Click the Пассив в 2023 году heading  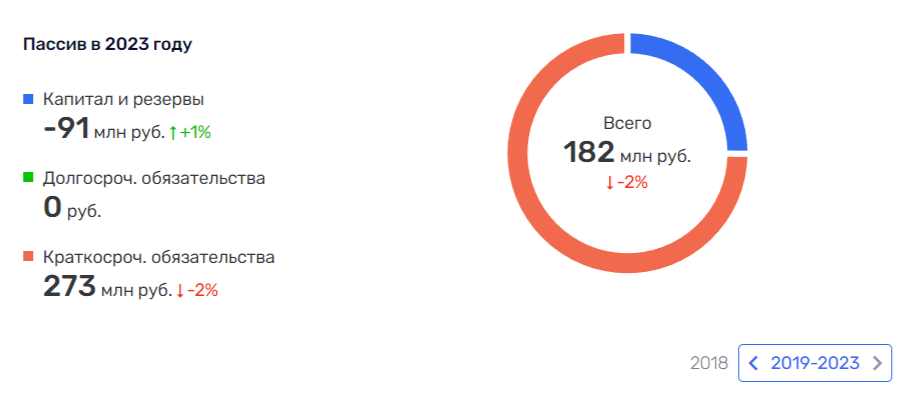pos(108,45)
